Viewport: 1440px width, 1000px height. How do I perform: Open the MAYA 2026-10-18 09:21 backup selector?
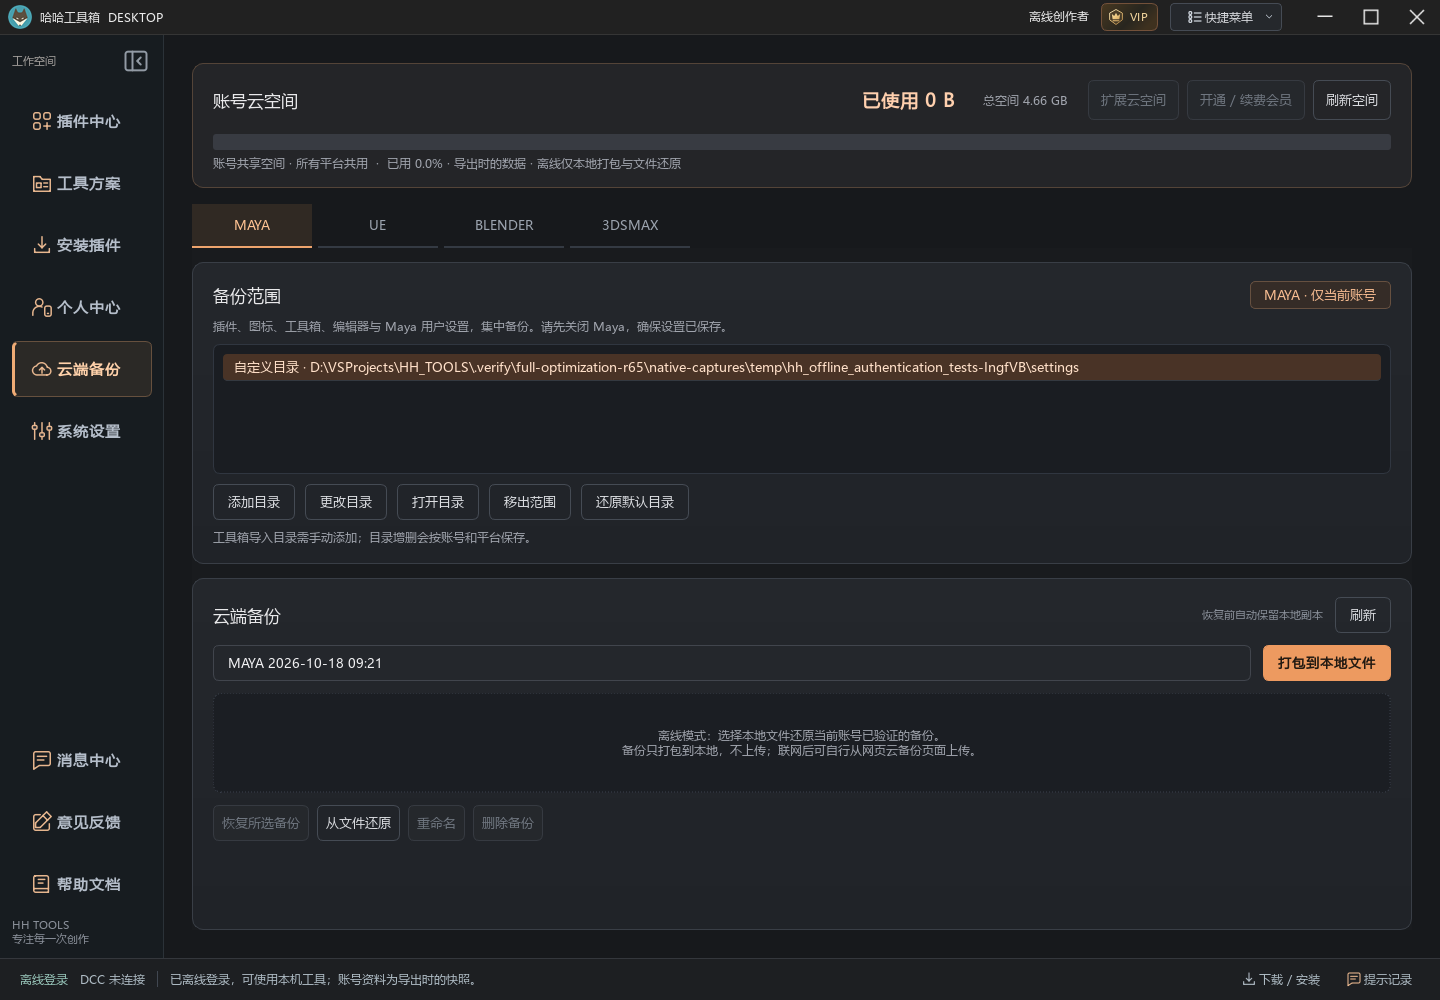[731, 663]
